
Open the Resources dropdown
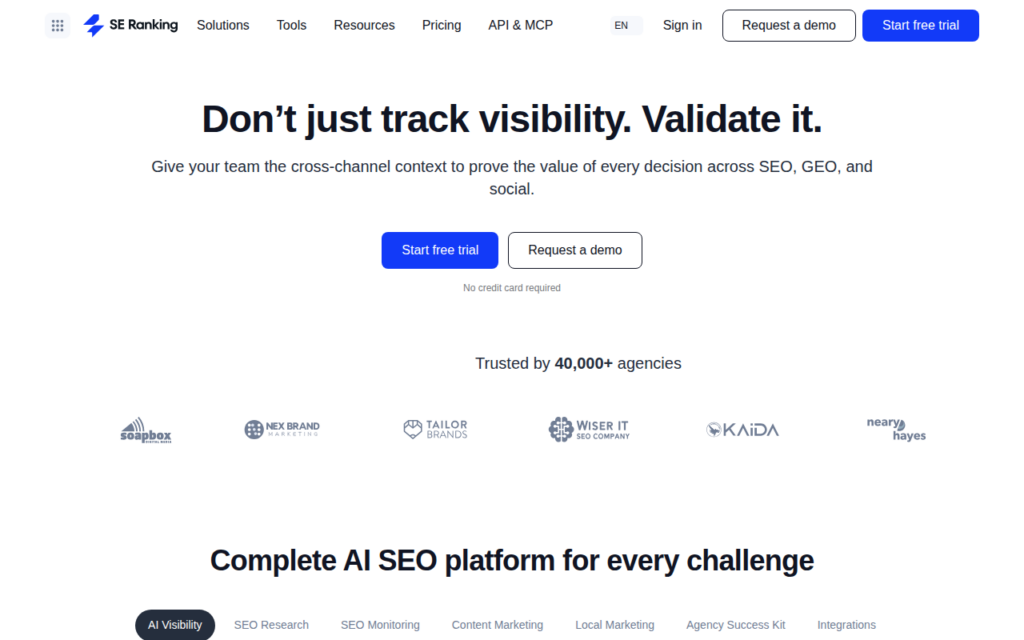(364, 25)
